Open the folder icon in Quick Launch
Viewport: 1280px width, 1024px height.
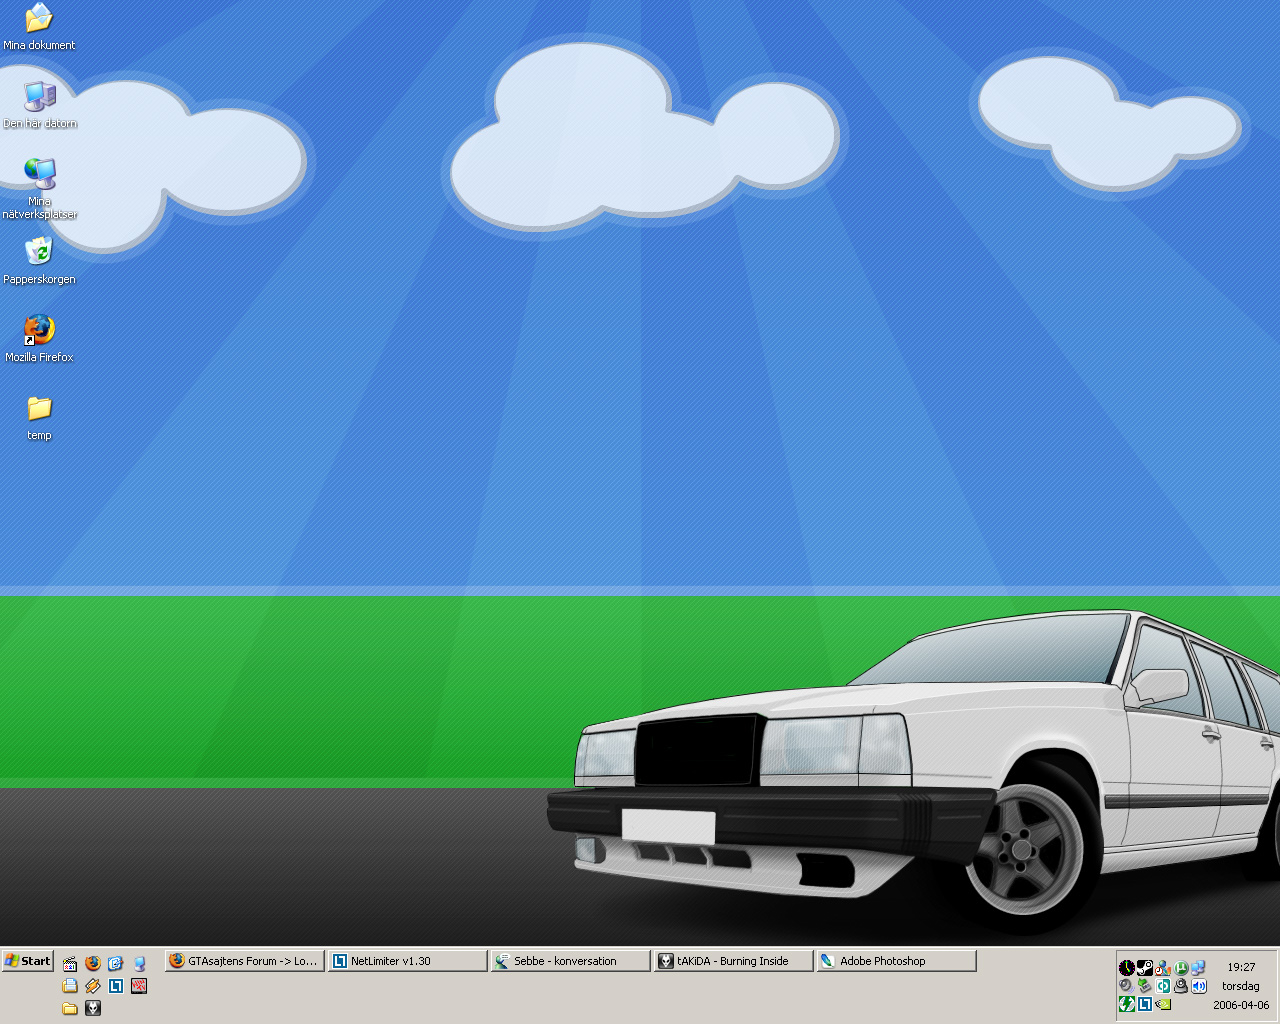click(x=70, y=1008)
